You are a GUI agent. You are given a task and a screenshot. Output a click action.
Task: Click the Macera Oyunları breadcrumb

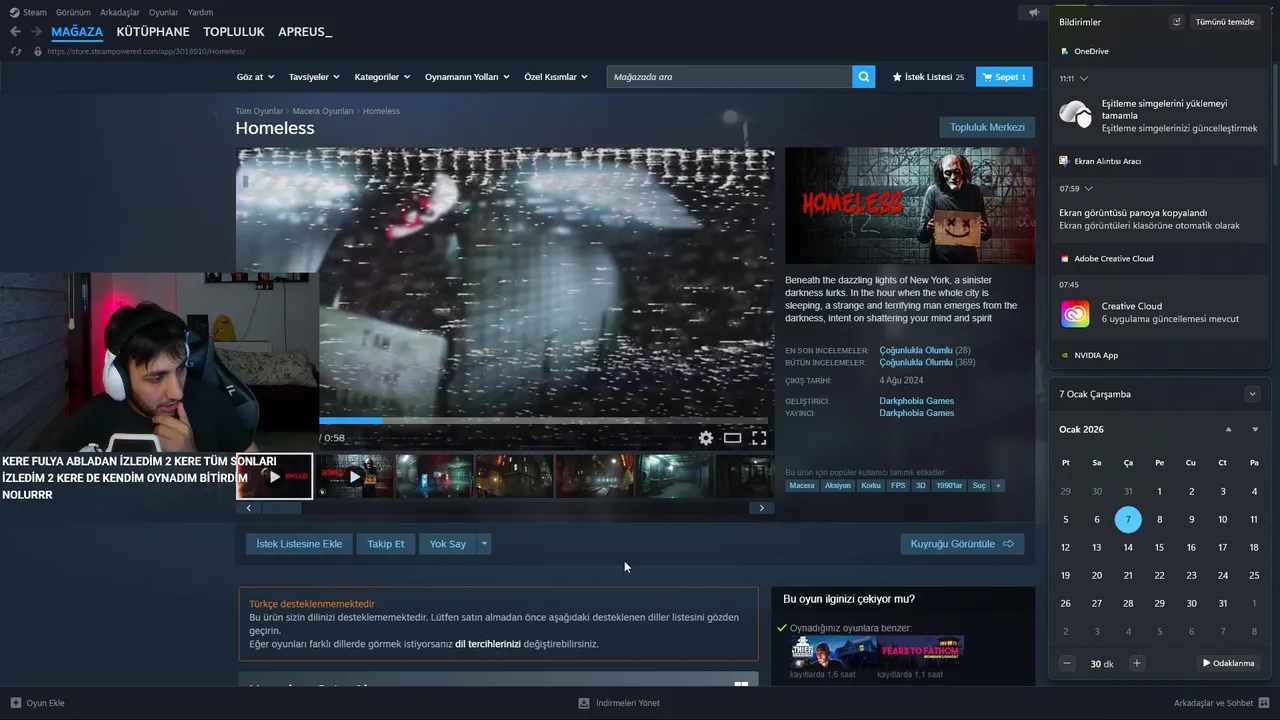pyautogui.click(x=323, y=111)
